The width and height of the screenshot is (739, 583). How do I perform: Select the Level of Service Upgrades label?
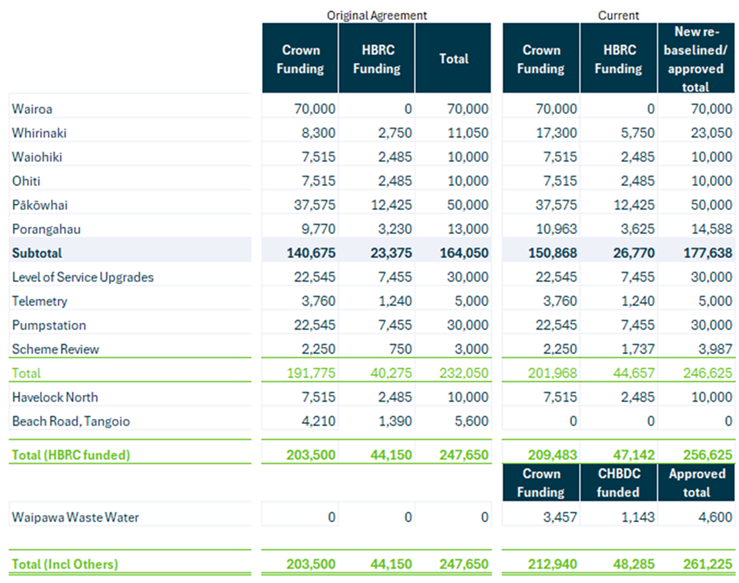[82, 277]
